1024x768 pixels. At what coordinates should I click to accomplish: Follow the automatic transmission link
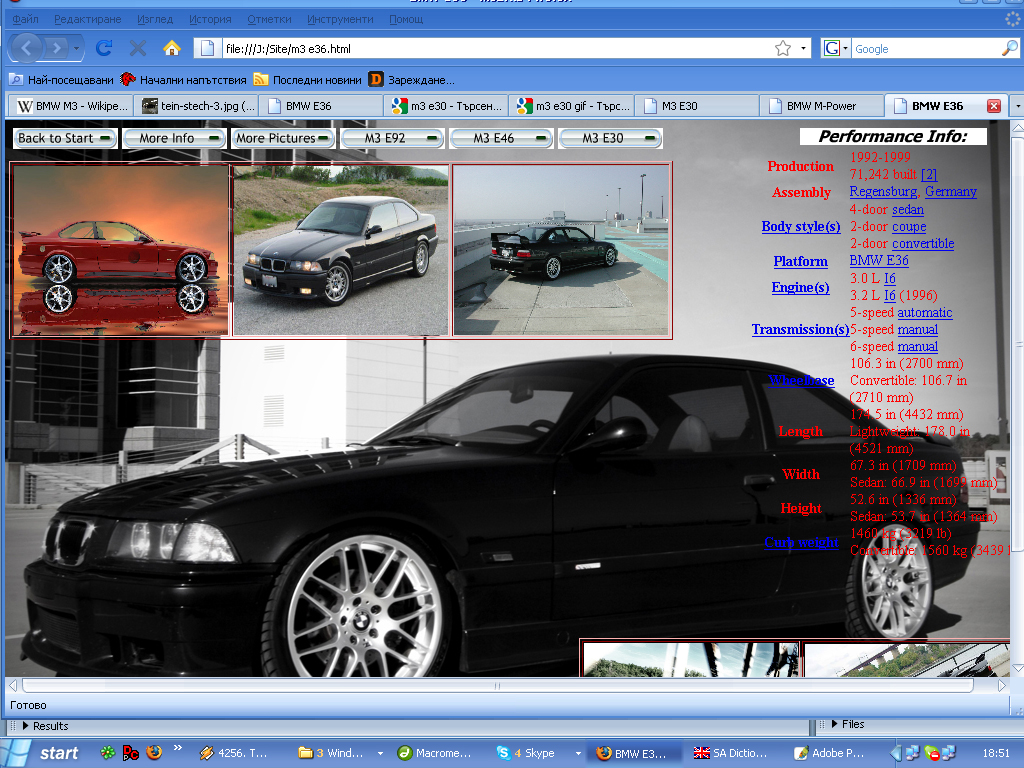point(925,312)
